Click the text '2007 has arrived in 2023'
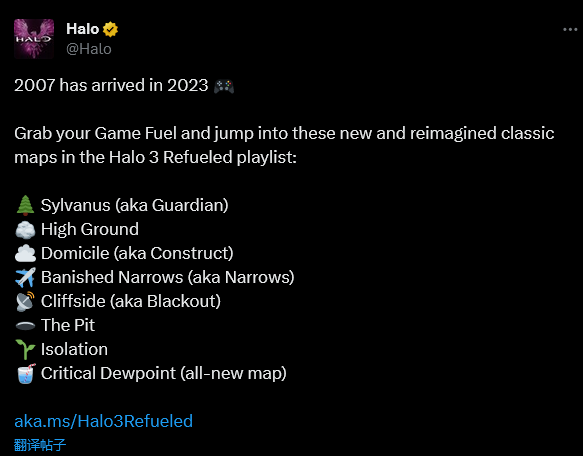Screen dimensions: 583x456 (x=111, y=86)
